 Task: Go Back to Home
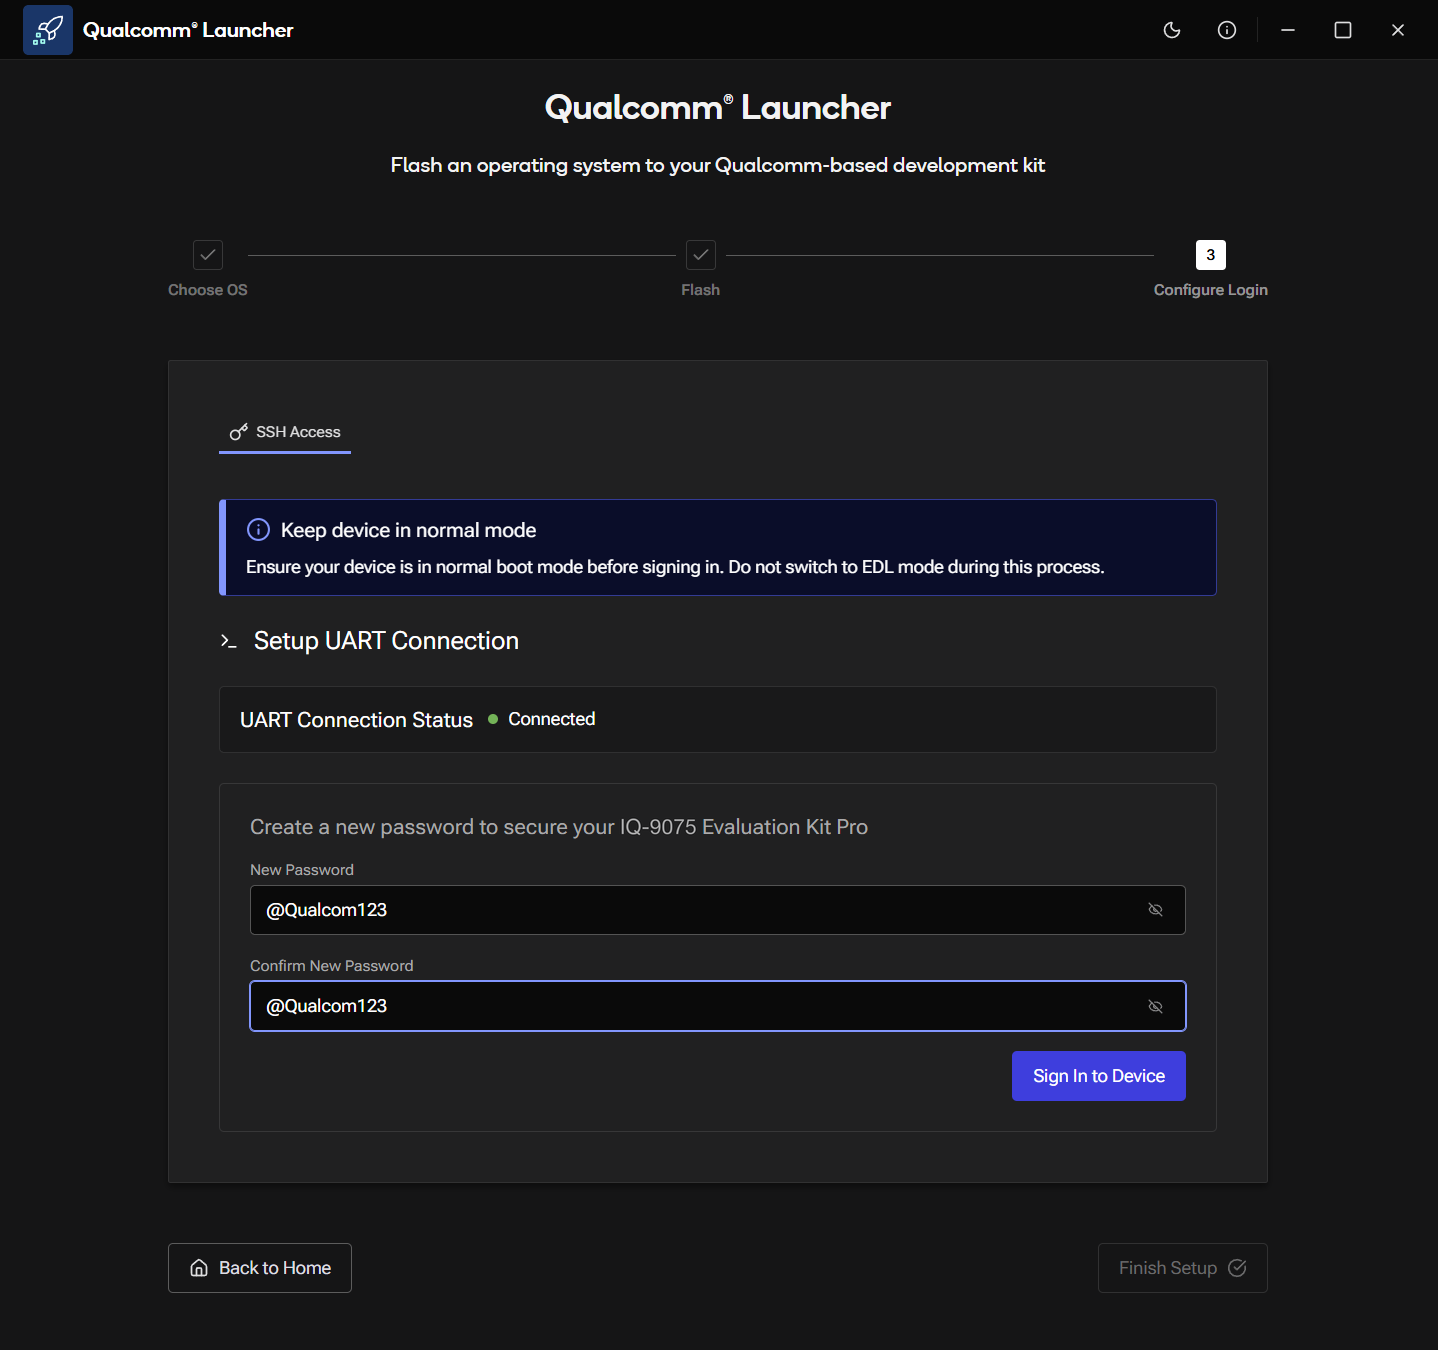tap(260, 1268)
